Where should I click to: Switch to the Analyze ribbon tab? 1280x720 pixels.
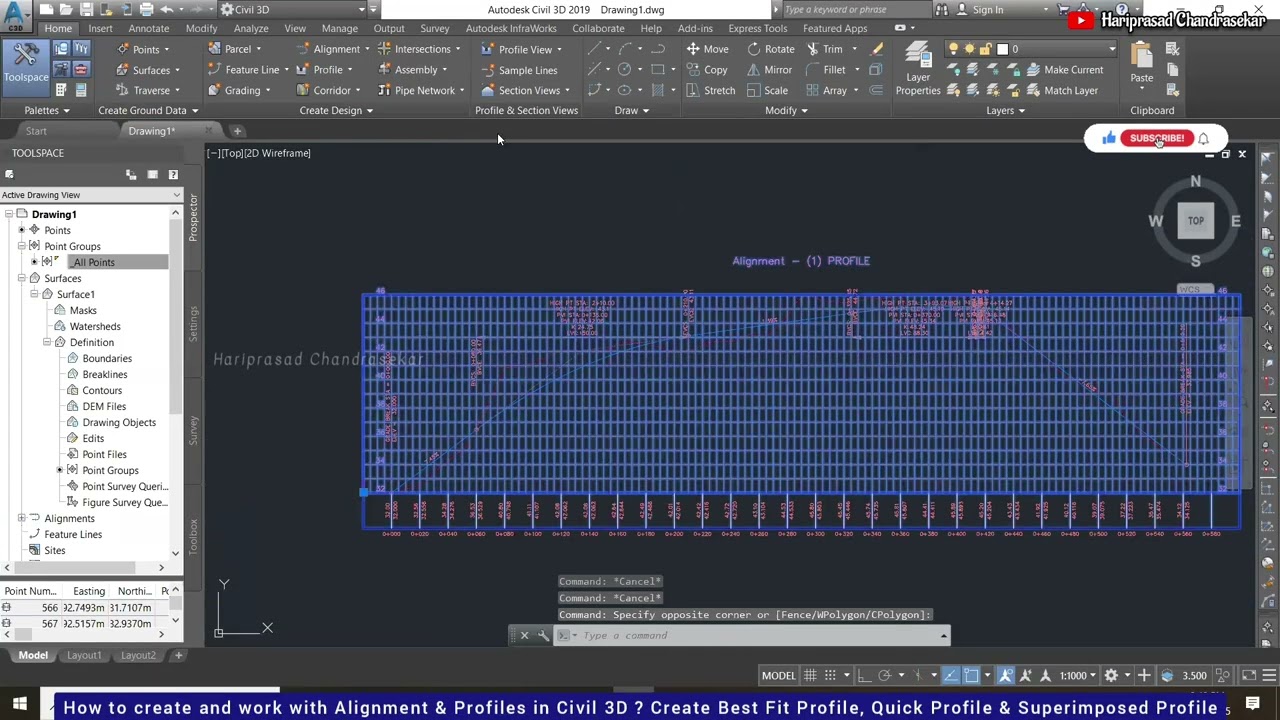click(x=251, y=28)
